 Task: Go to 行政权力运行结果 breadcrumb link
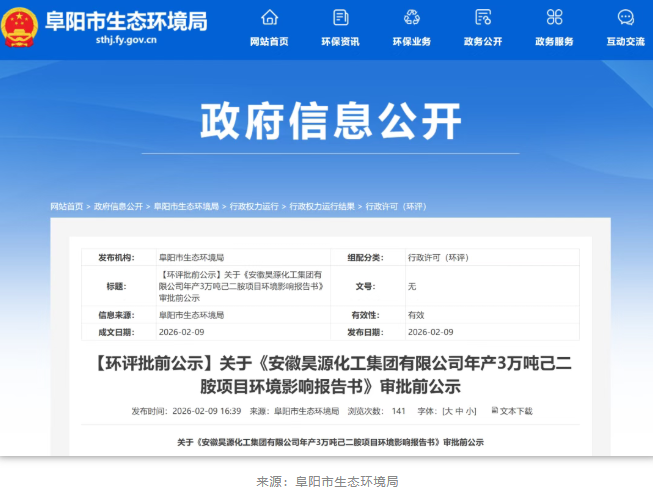pyautogui.click(x=322, y=207)
